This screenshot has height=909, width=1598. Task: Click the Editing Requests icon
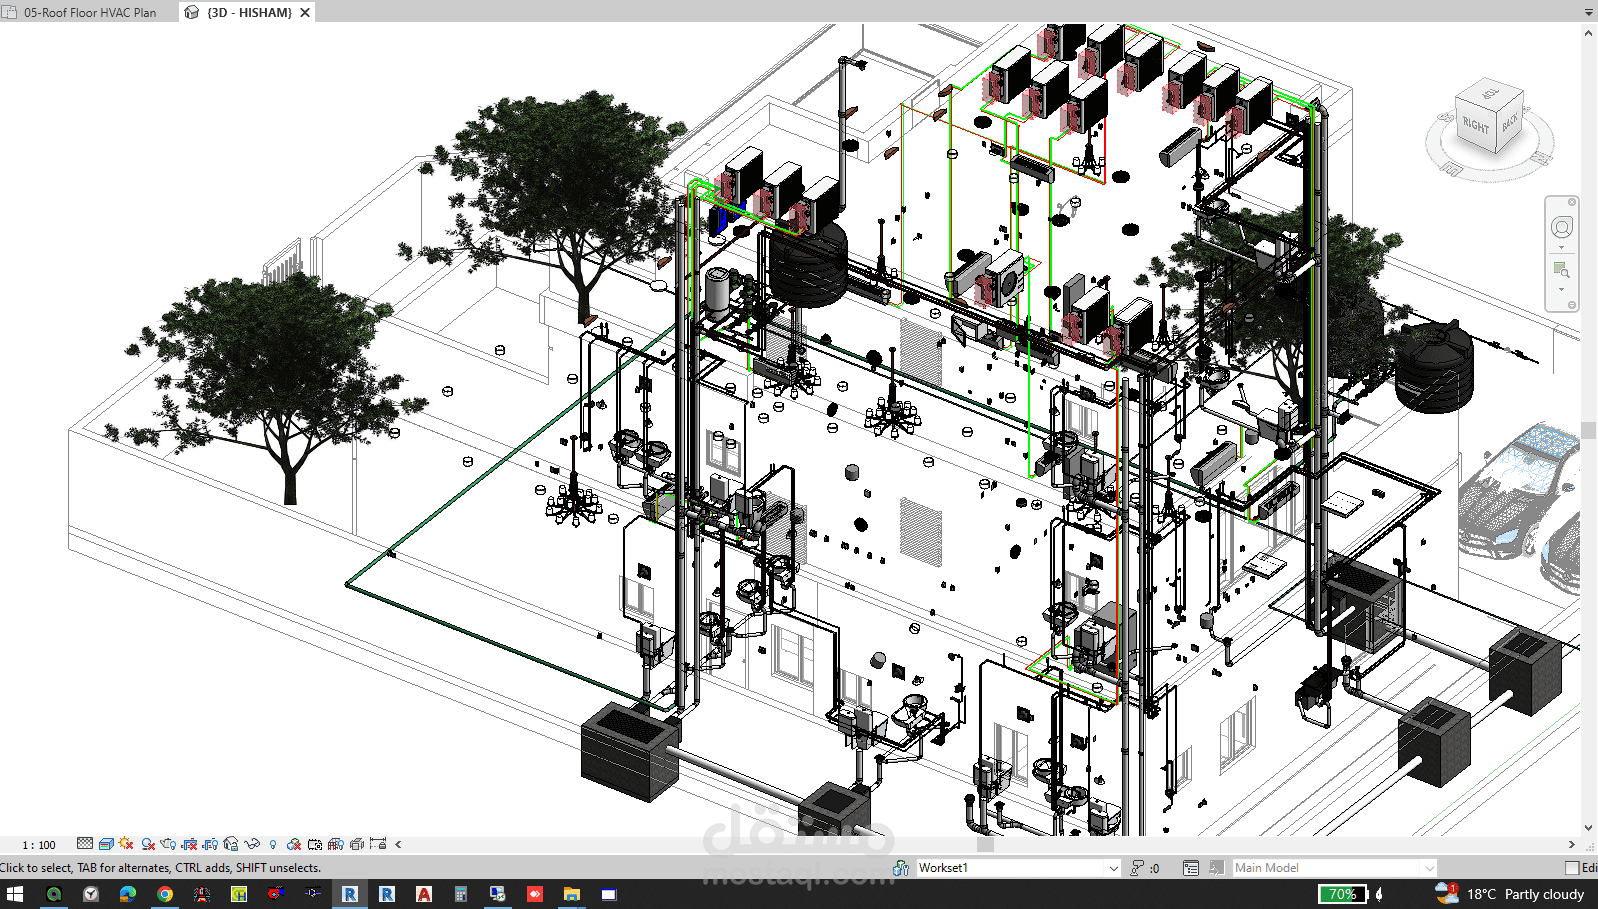1137,868
